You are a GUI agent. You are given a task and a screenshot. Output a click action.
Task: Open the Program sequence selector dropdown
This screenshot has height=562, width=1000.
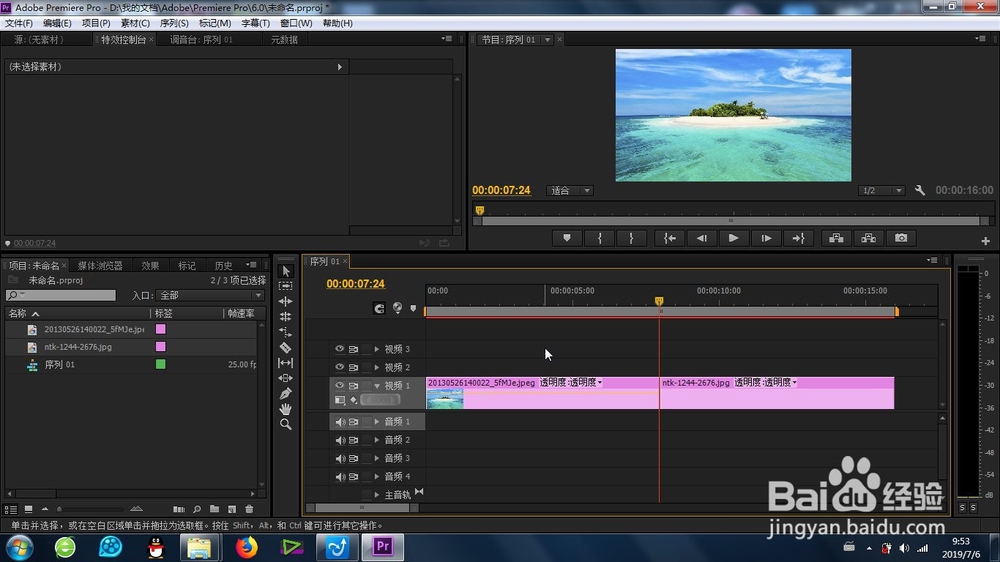coord(547,40)
